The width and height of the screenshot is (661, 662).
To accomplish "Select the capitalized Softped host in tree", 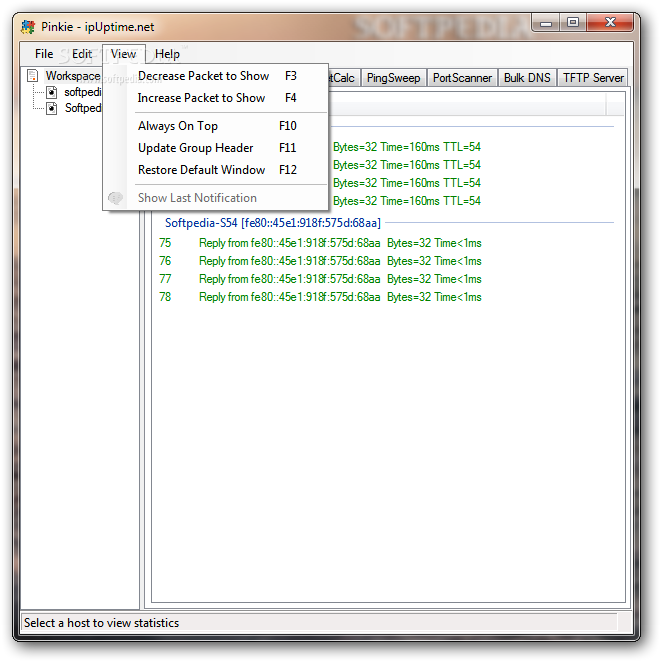I will point(83,108).
